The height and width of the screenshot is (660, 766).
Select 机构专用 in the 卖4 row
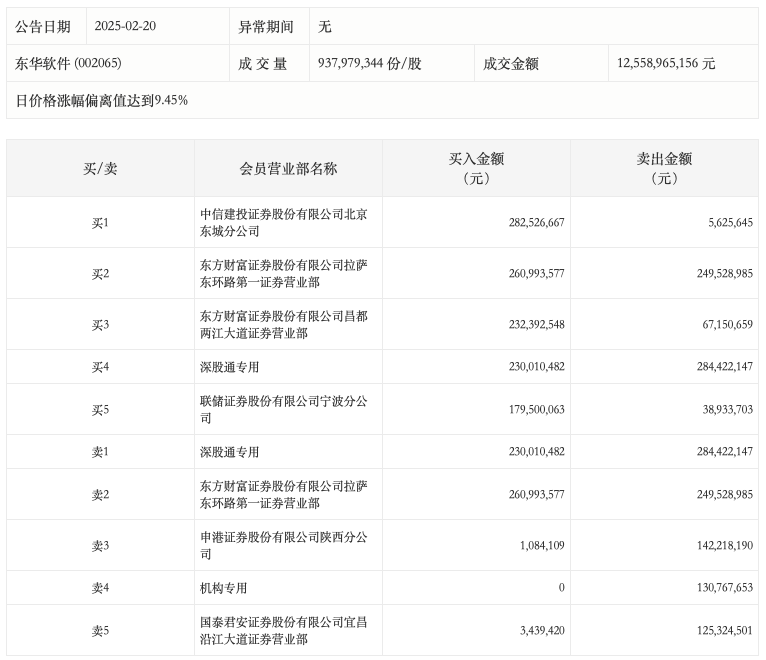pyautogui.click(x=223, y=588)
